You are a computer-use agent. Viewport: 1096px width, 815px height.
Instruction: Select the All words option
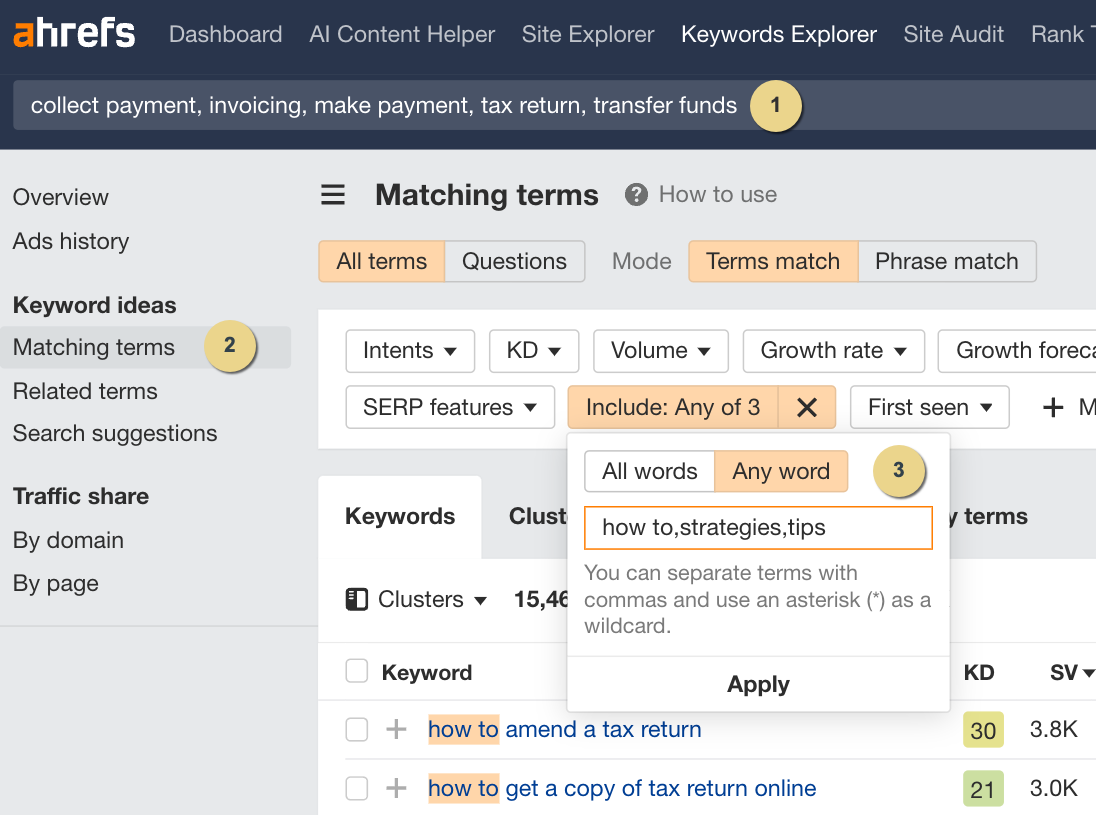[649, 471]
